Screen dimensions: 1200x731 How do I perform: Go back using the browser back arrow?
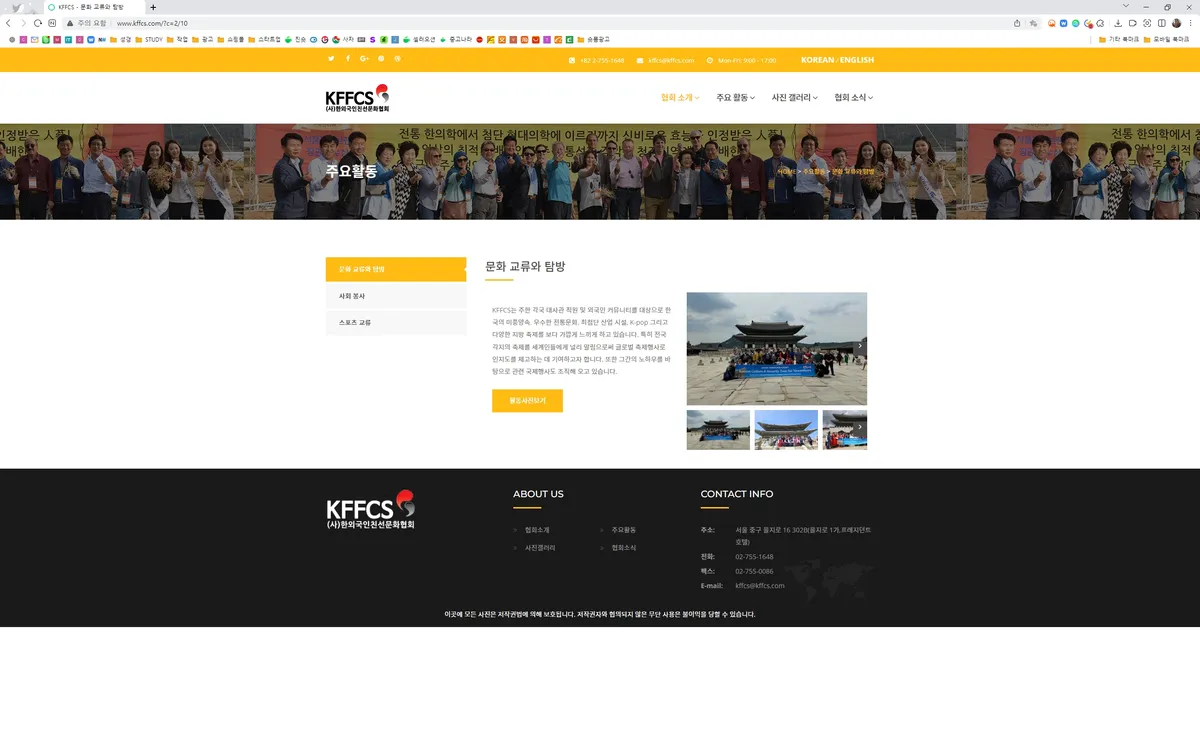click(9, 23)
